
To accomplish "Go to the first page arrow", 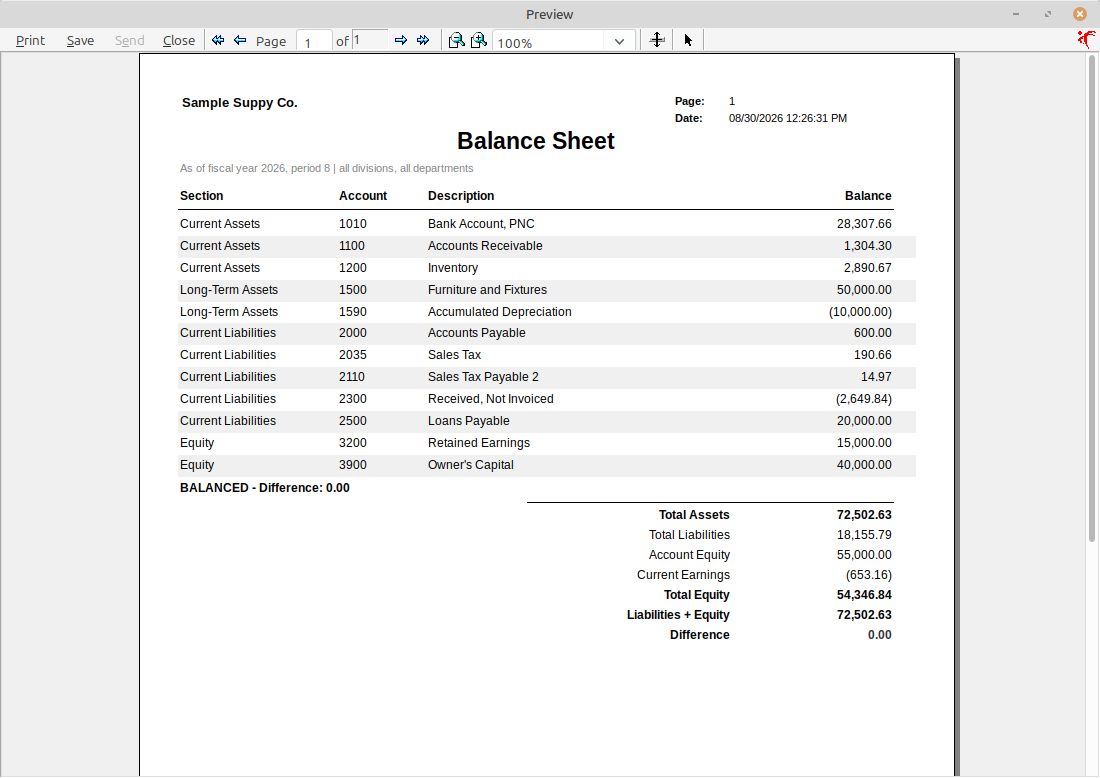I will (218, 40).
